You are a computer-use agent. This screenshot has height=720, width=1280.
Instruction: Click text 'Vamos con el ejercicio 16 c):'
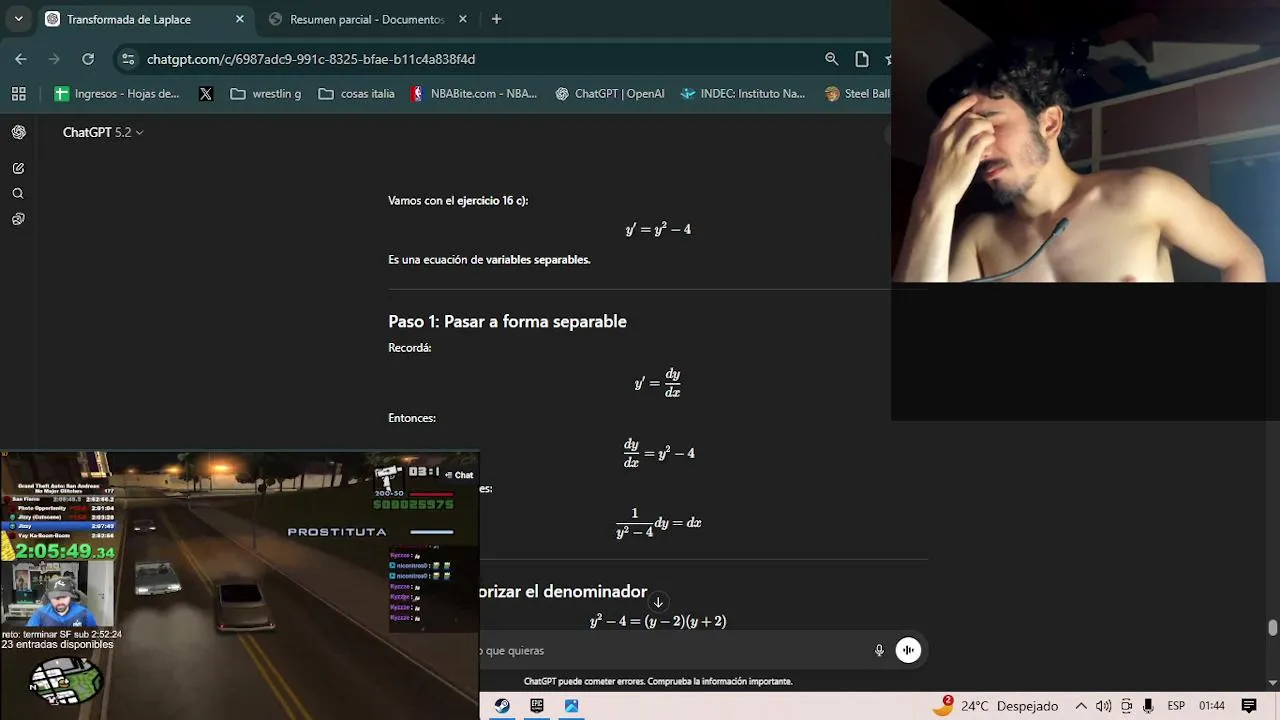click(x=458, y=200)
